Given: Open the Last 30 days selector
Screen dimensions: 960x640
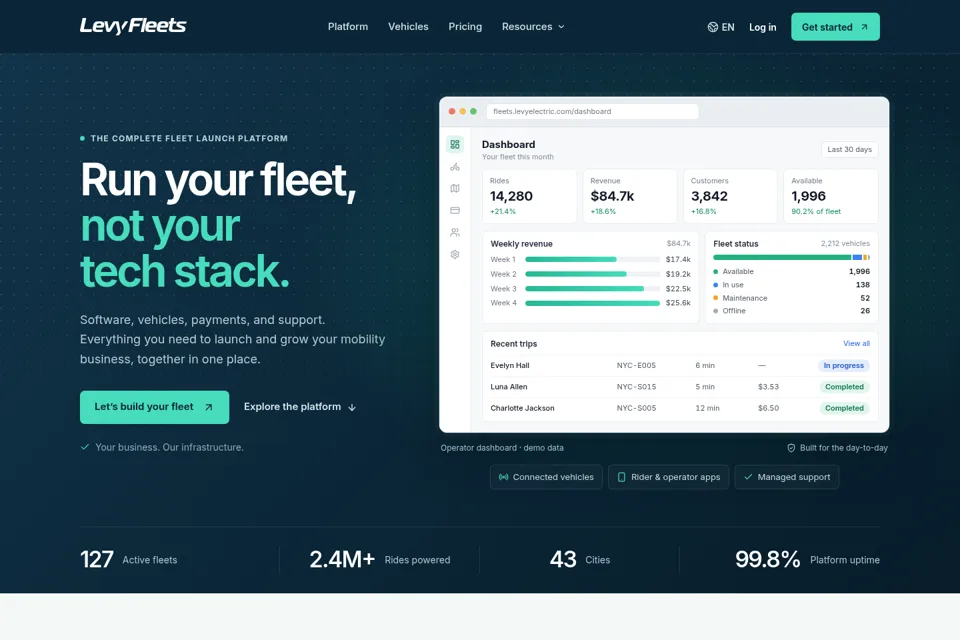Looking at the screenshot, I should click(849, 149).
